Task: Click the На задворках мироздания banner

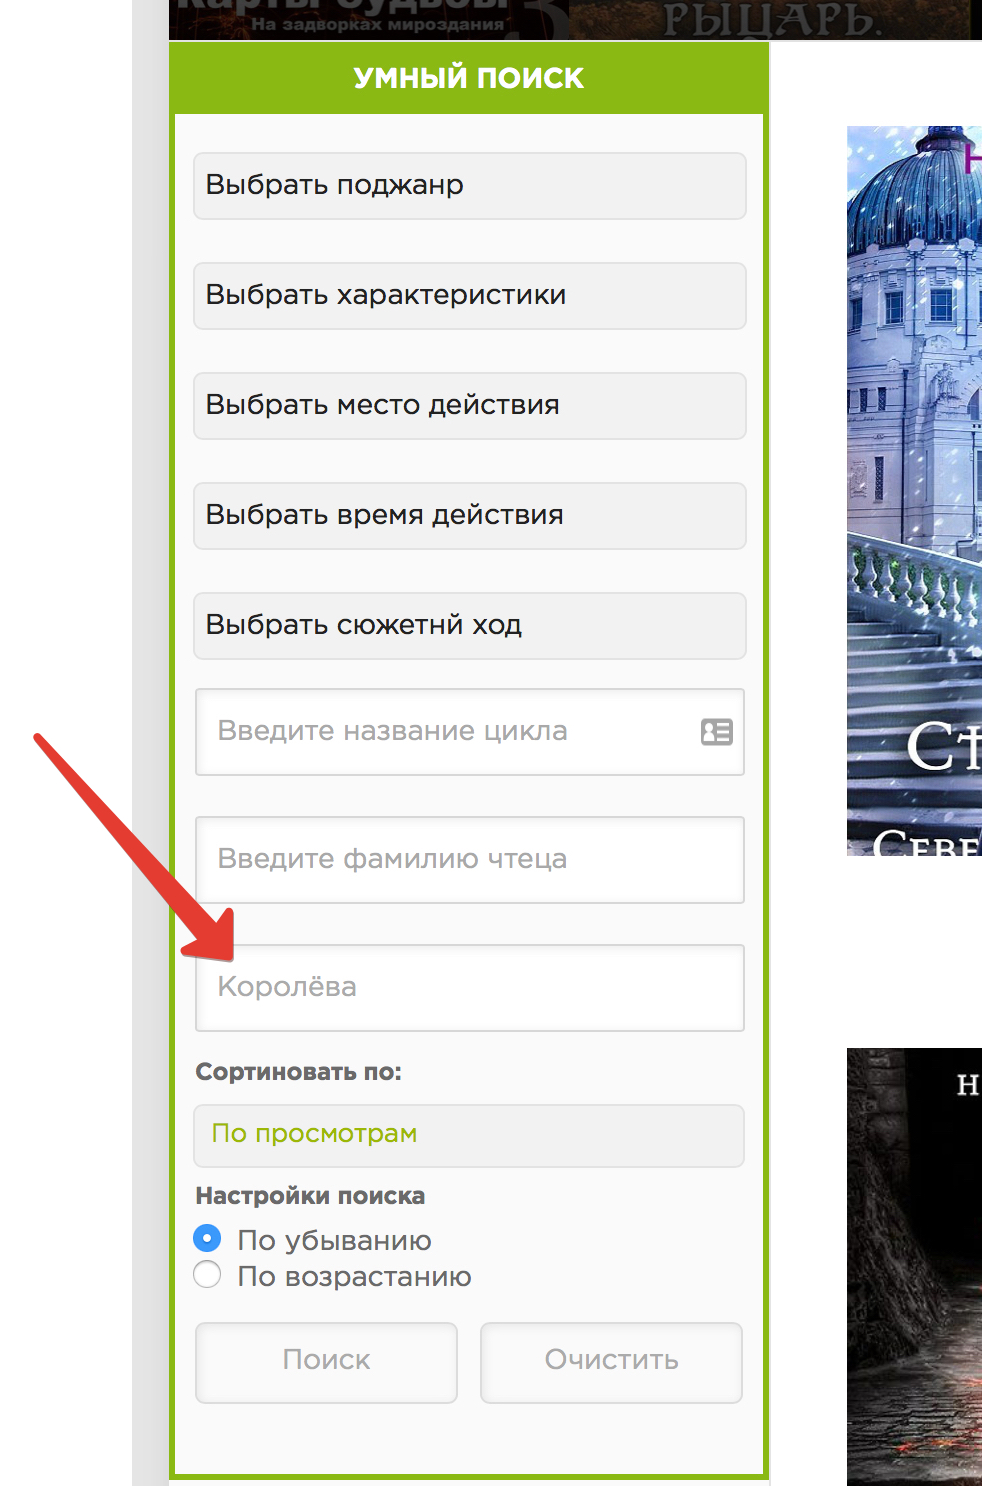Action: (x=368, y=19)
